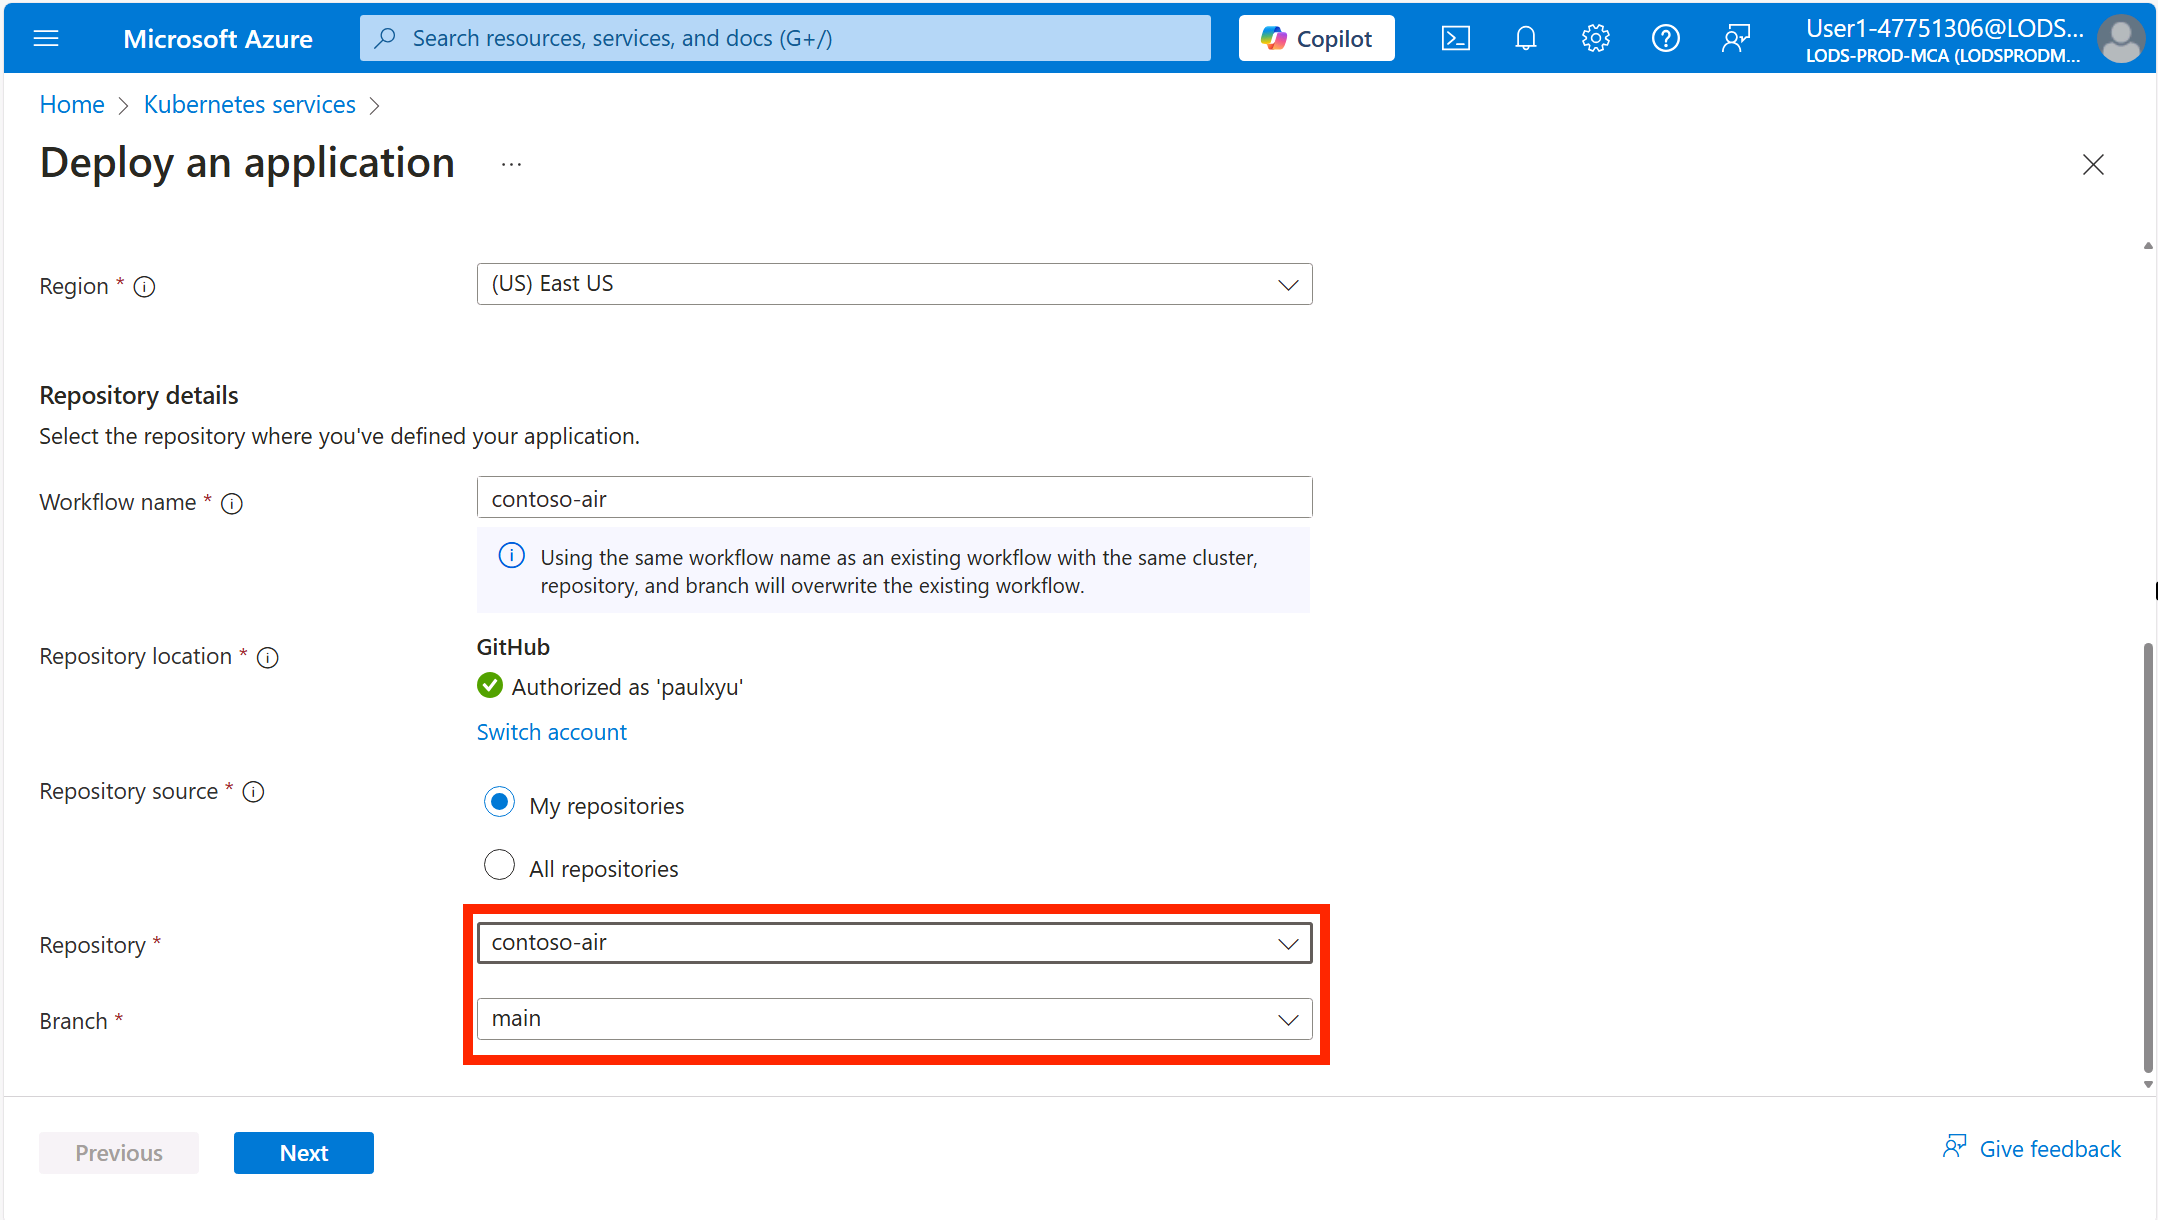Click the Switch account link

point(550,731)
